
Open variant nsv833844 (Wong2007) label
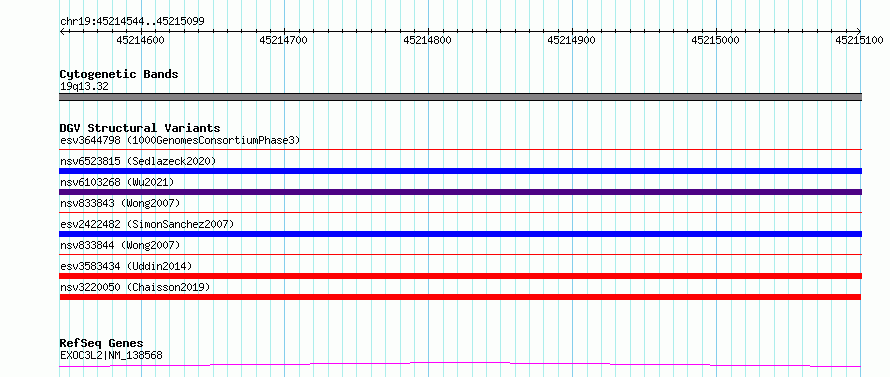[x=120, y=245]
